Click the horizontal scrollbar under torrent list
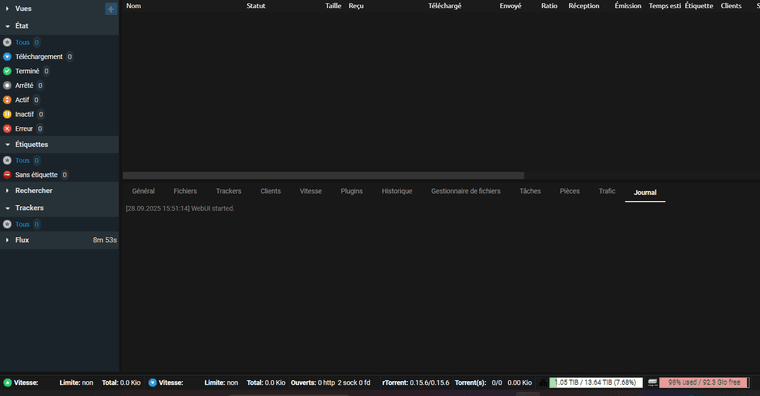This screenshot has width=760, height=396. coord(323,175)
